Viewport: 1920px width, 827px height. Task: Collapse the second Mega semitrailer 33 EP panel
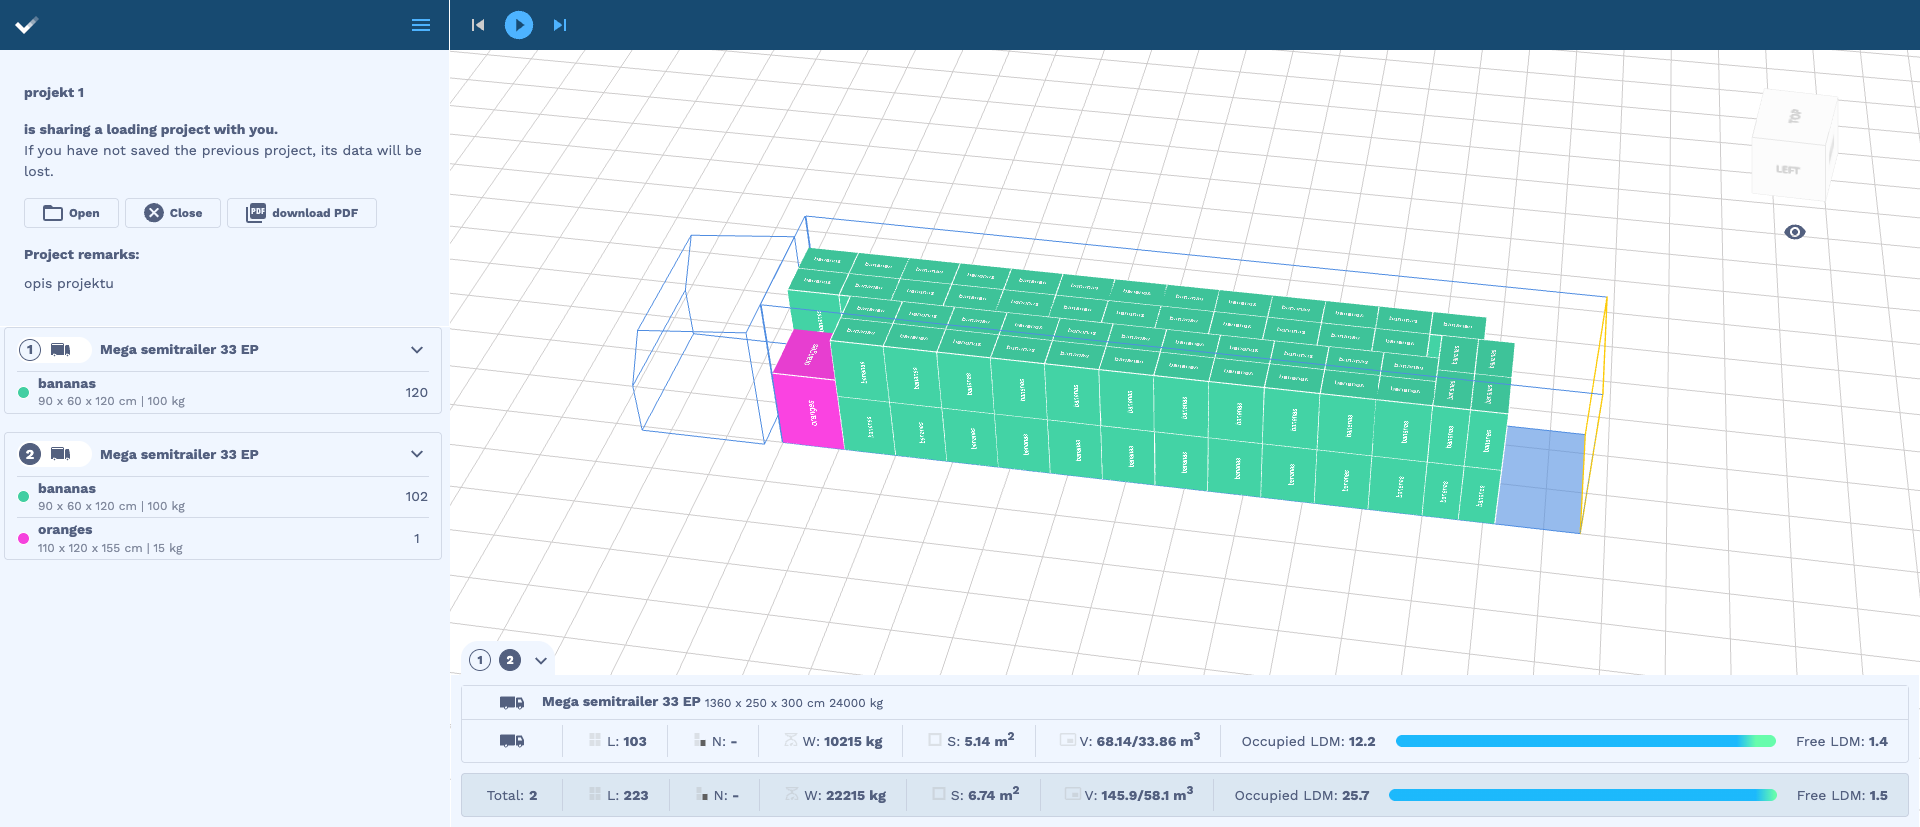point(417,454)
